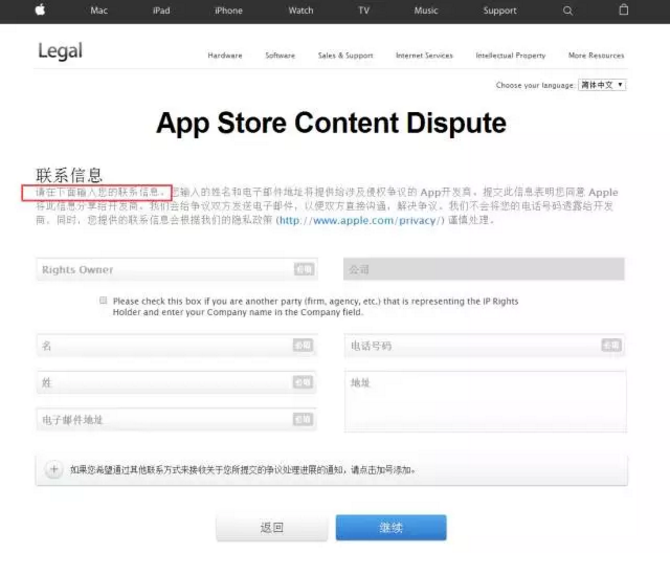This screenshot has height=561, width=671.
Task: Open the language selection dropdown
Action: coord(602,85)
